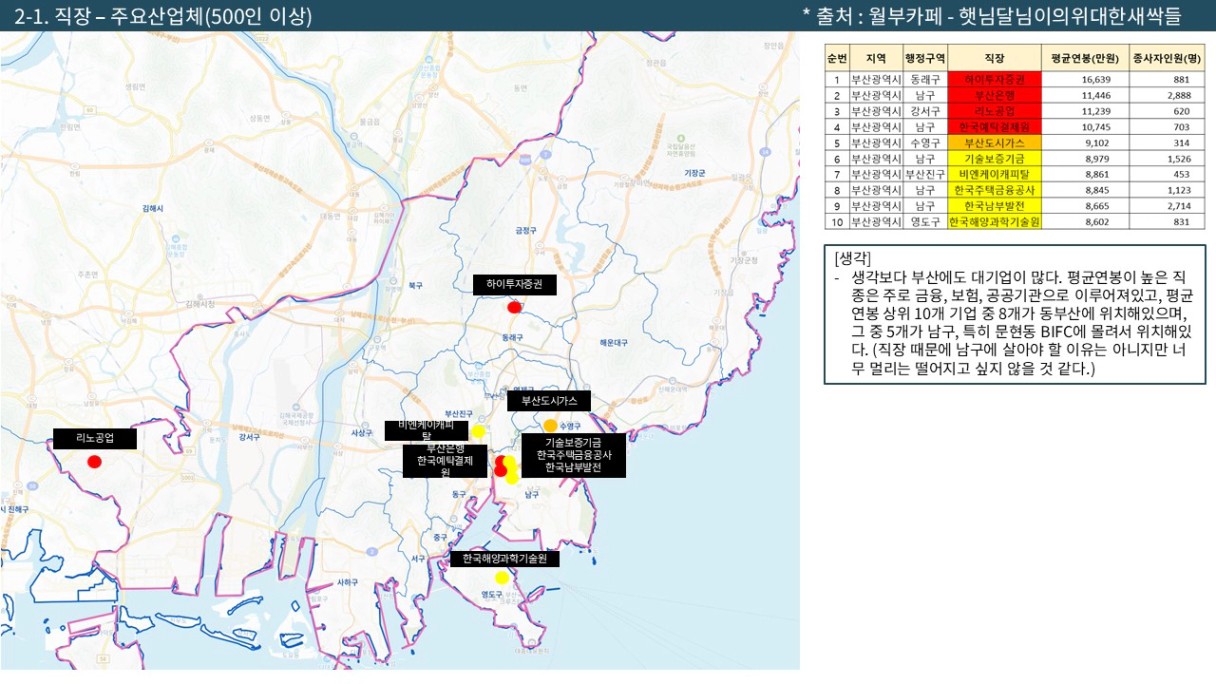Viewport: 1216px width, 684px height.
Task: Click the 평균연봉(만원) table header
Action: (x=1085, y=58)
